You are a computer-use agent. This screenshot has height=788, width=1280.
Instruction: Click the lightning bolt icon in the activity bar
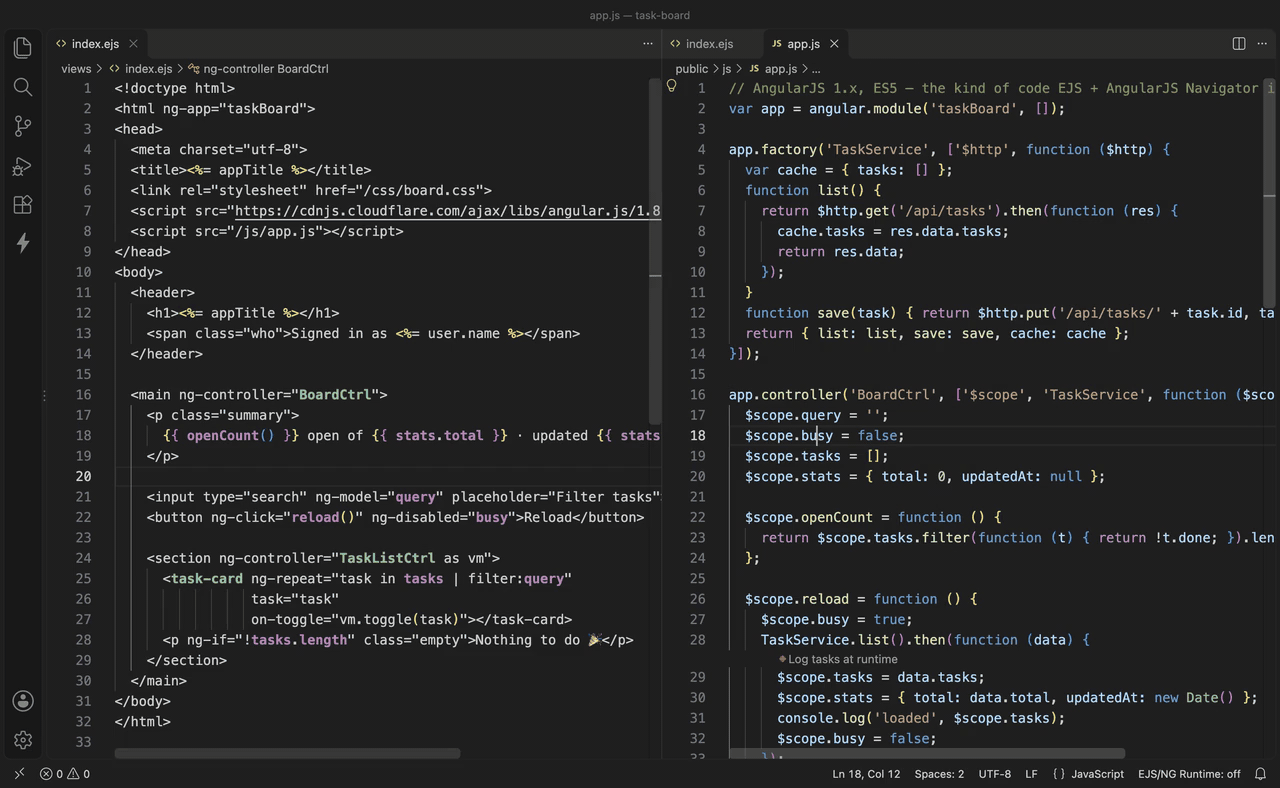(x=23, y=243)
